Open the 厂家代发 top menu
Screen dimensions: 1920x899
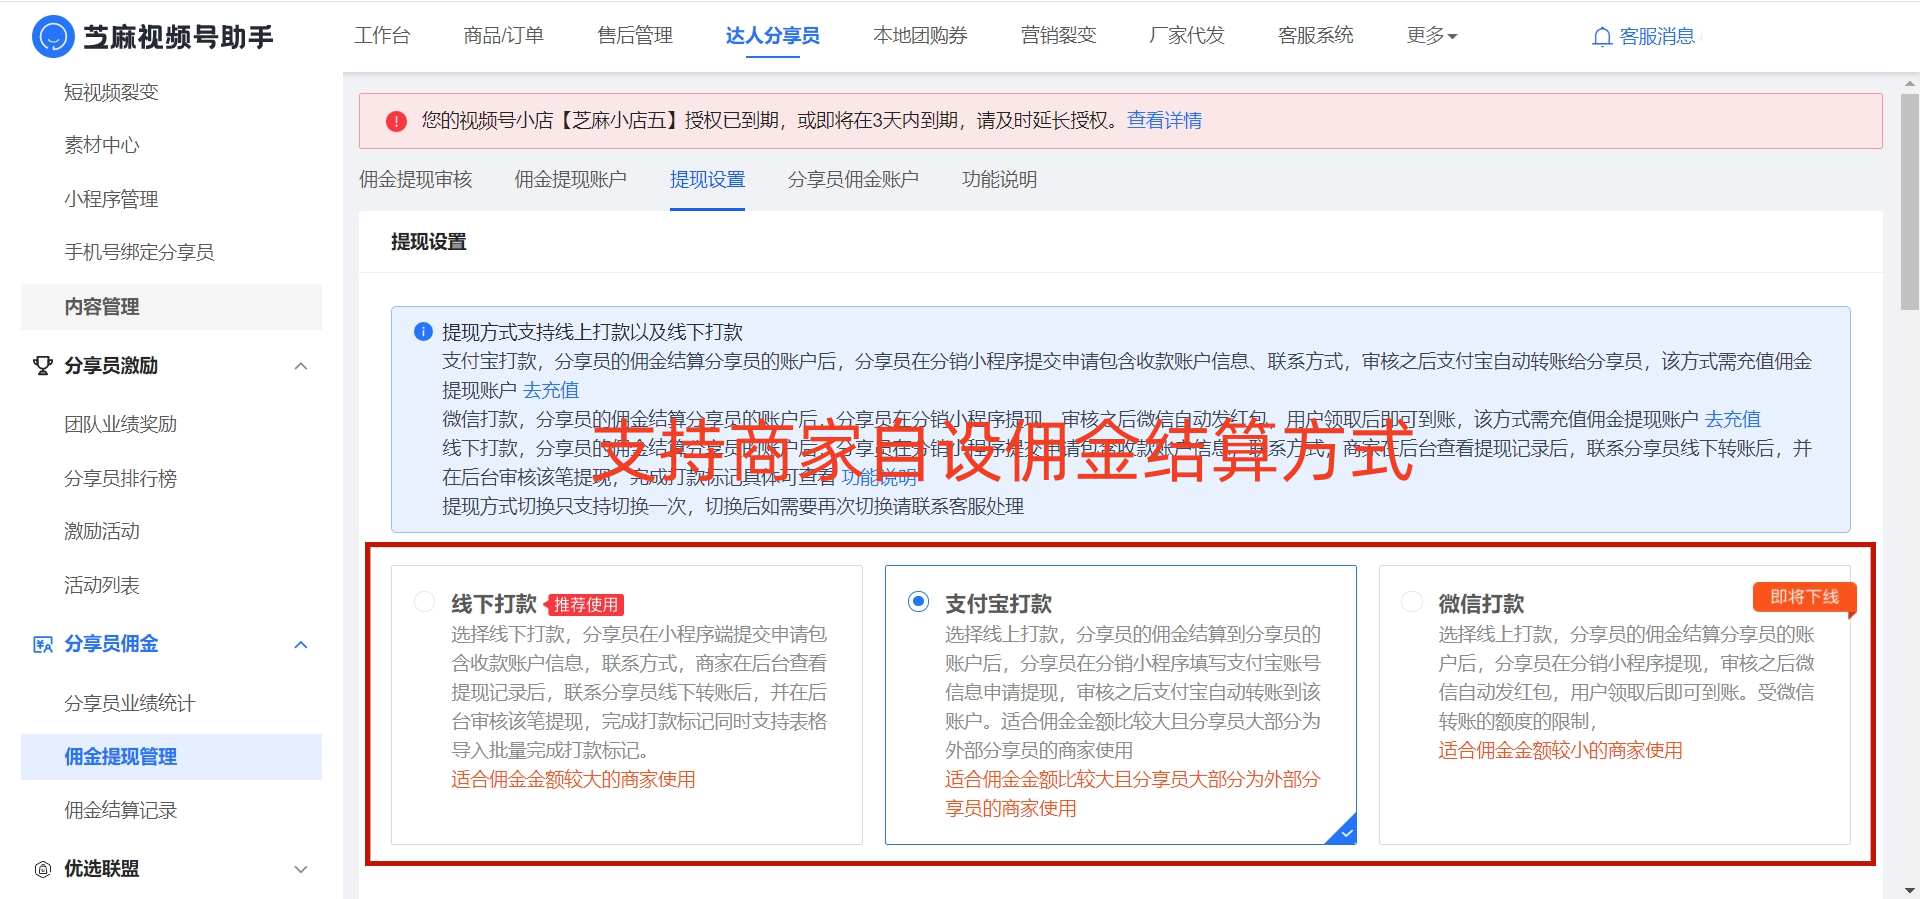coord(1187,36)
